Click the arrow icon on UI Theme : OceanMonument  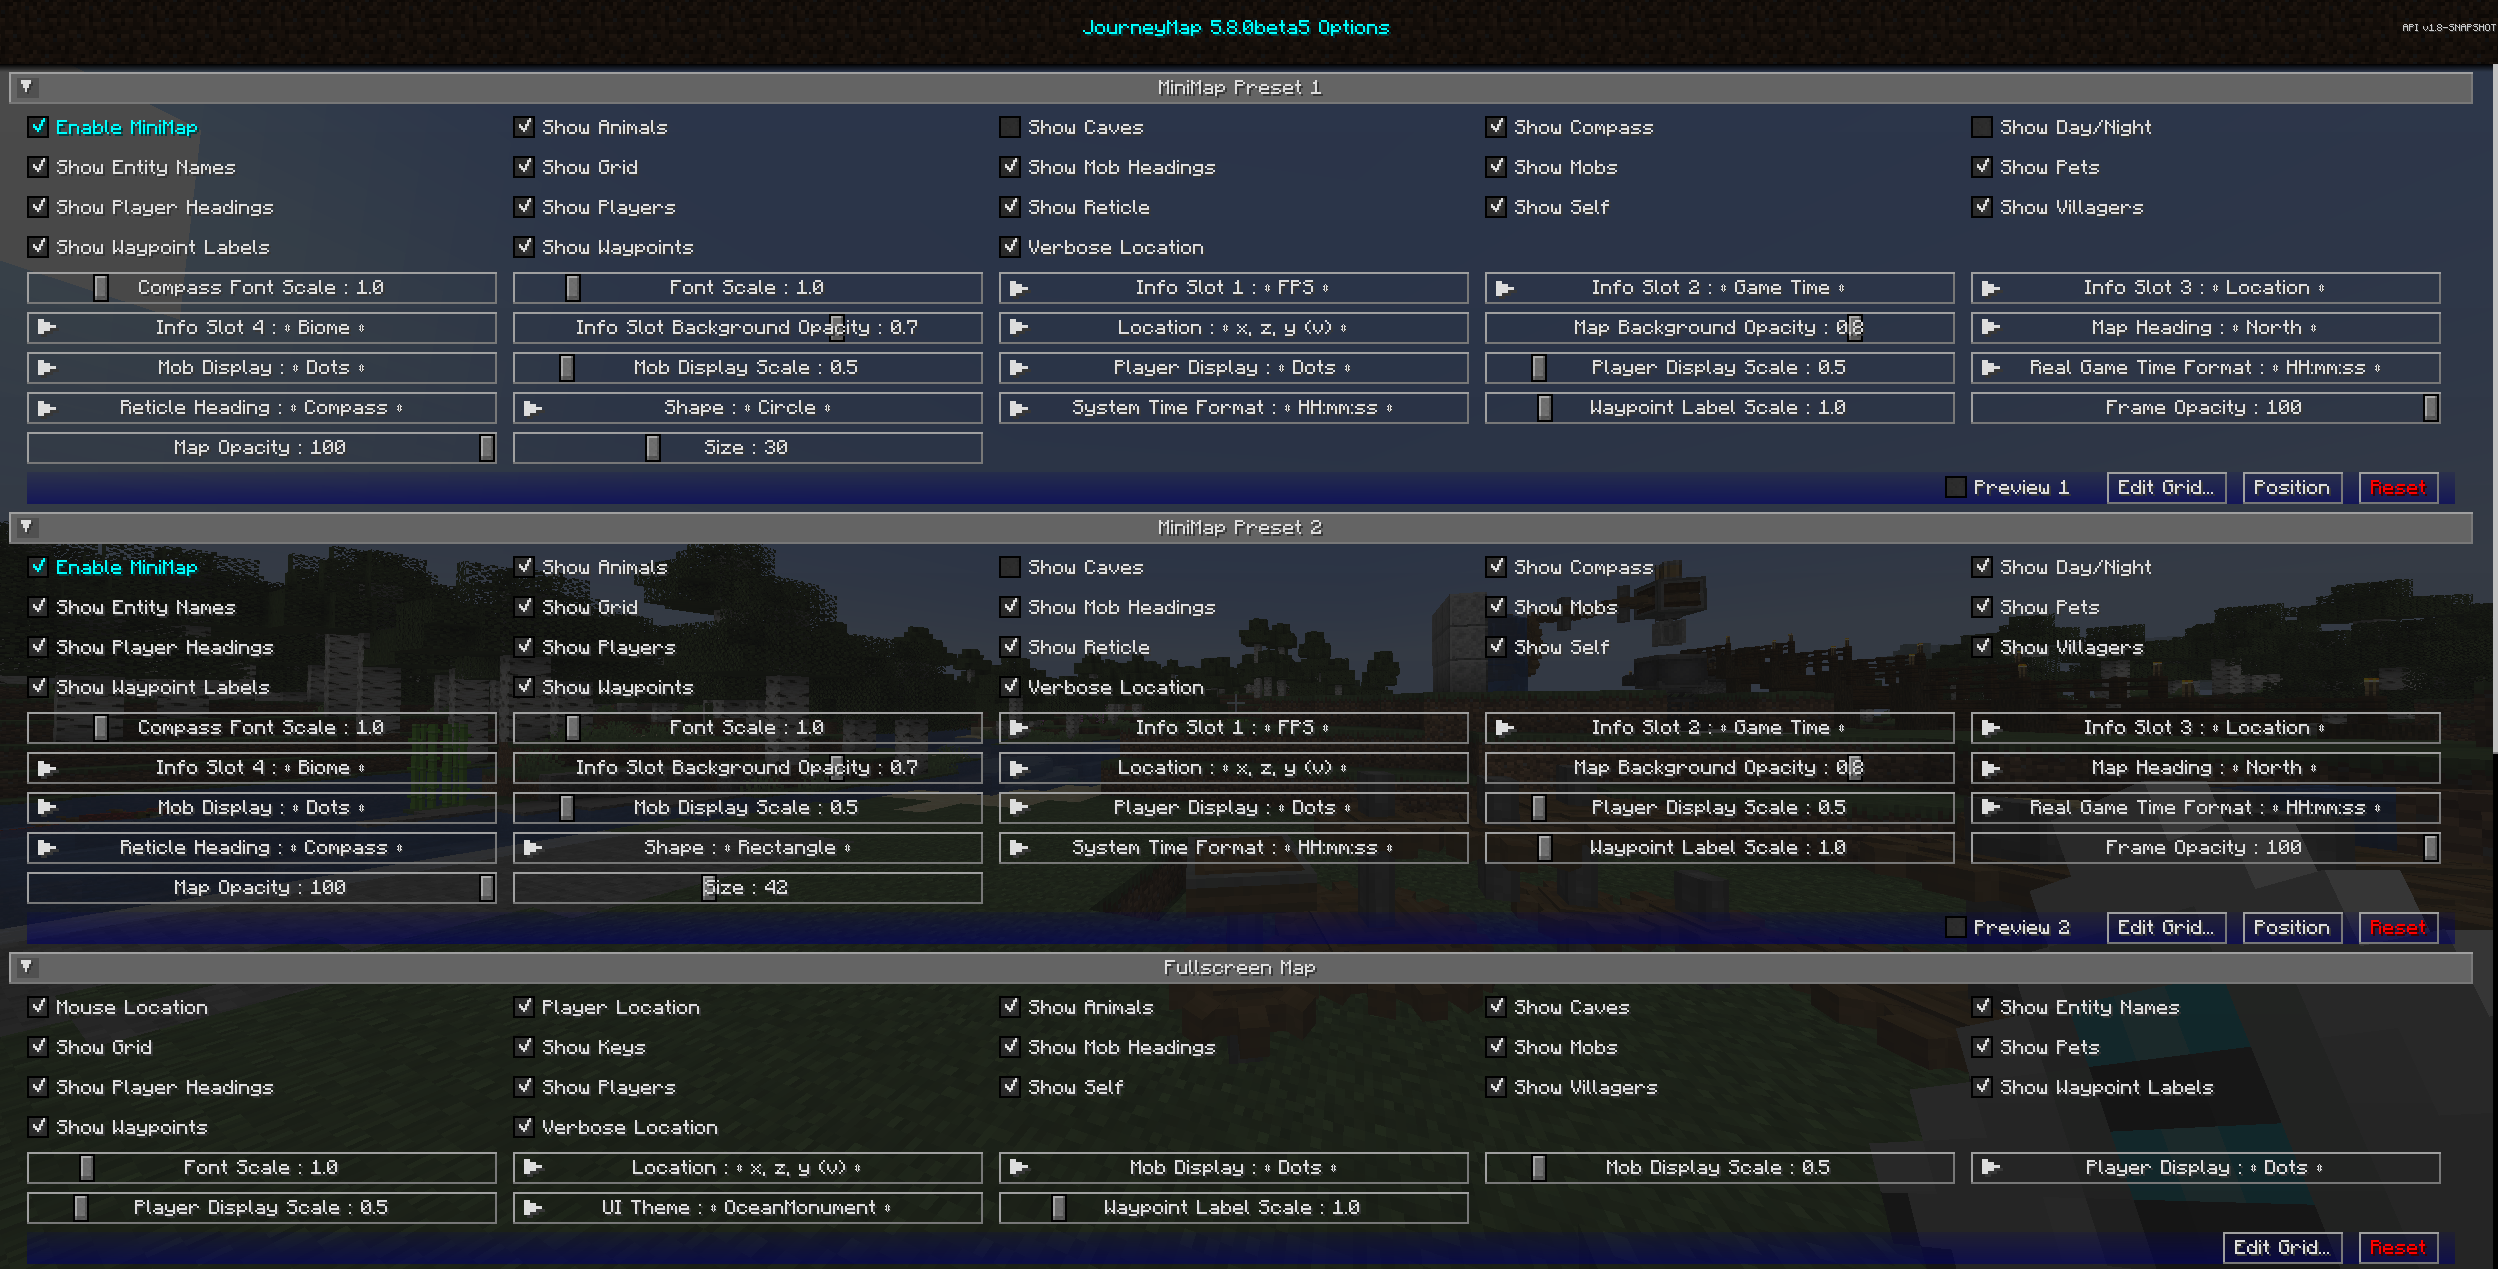pyautogui.click(x=532, y=1207)
